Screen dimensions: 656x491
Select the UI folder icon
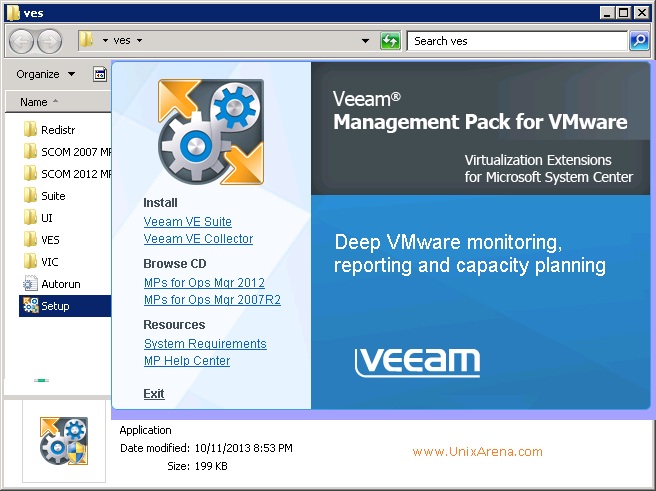pyautogui.click(x=30, y=218)
